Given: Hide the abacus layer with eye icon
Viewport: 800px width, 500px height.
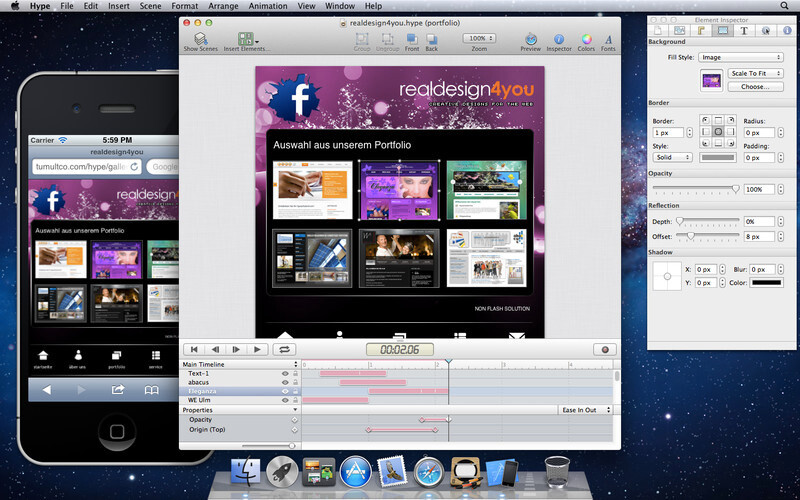Looking at the screenshot, I should (285, 382).
